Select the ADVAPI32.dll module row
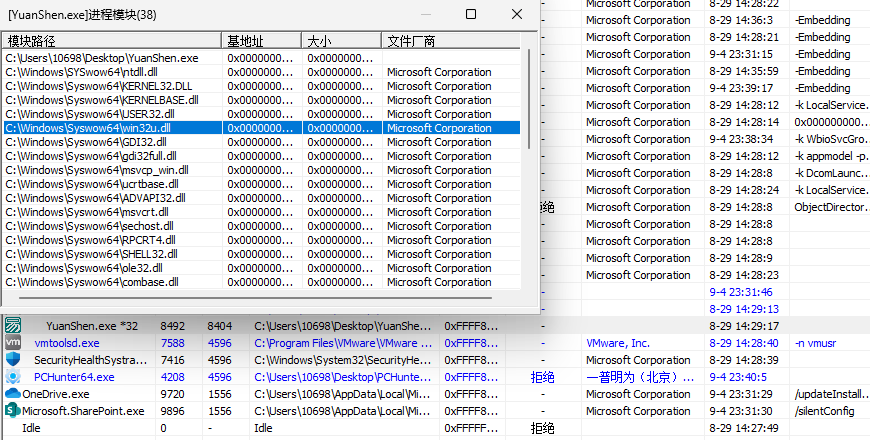This screenshot has height=440, width=870. tap(261, 198)
